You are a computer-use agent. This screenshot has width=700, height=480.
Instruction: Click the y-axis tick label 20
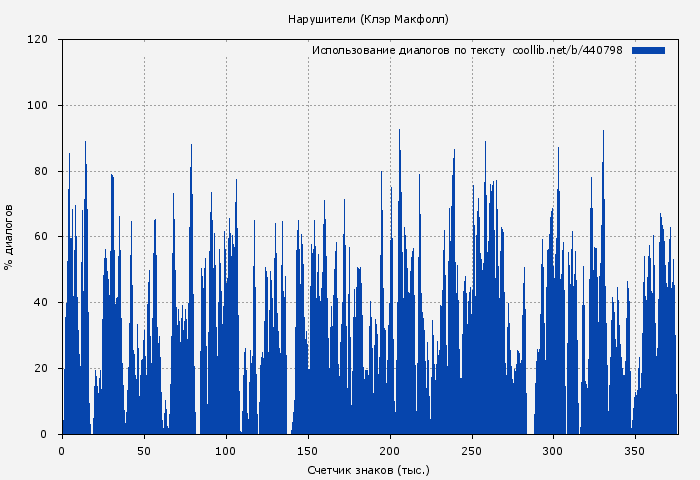click(x=41, y=369)
